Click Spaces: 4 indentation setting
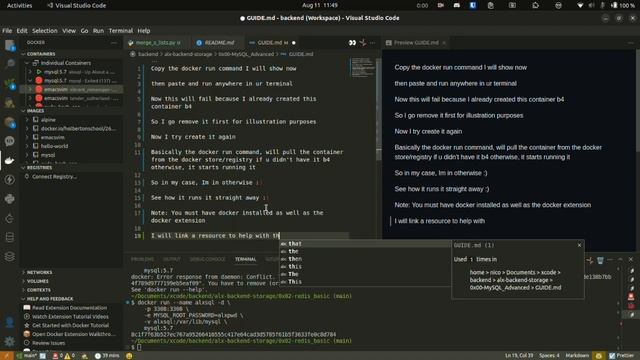The image size is (640, 360). (x=549, y=356)
